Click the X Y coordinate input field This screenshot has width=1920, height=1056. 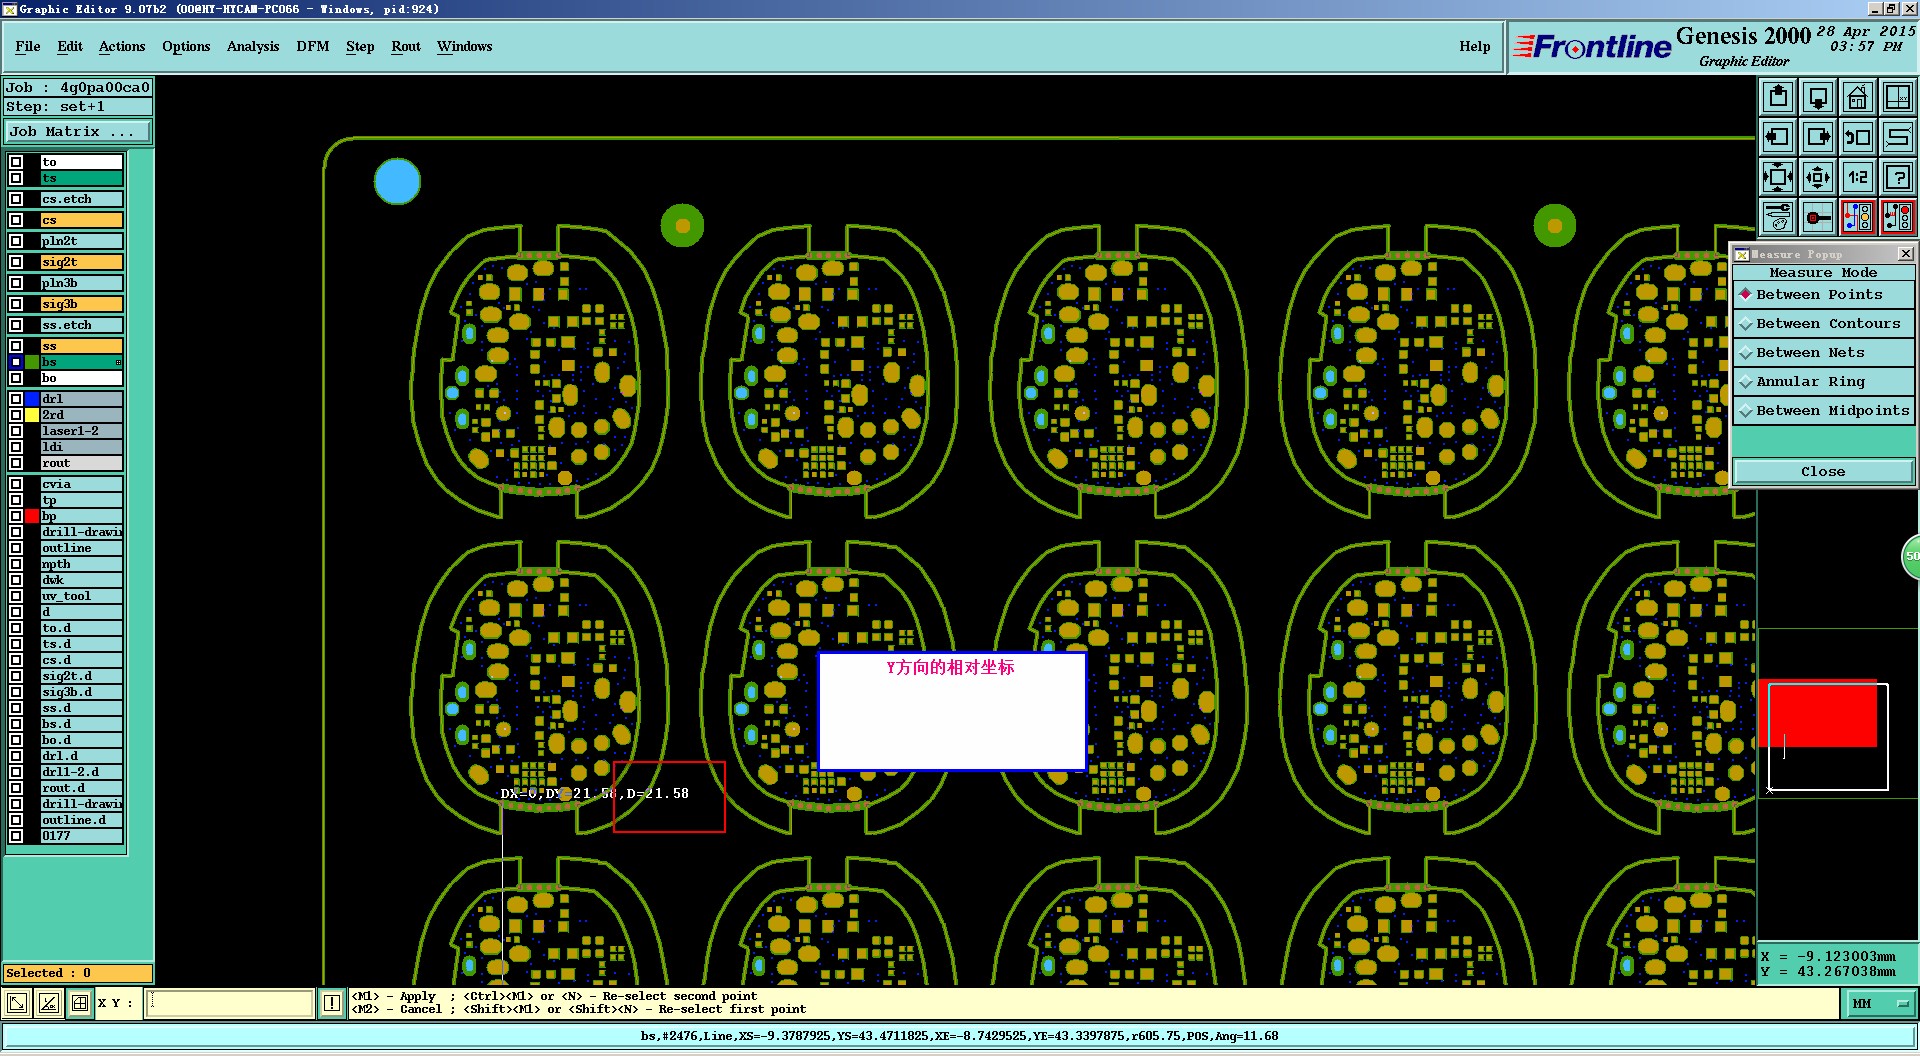pyautogui.click(x=230, y=1003)
